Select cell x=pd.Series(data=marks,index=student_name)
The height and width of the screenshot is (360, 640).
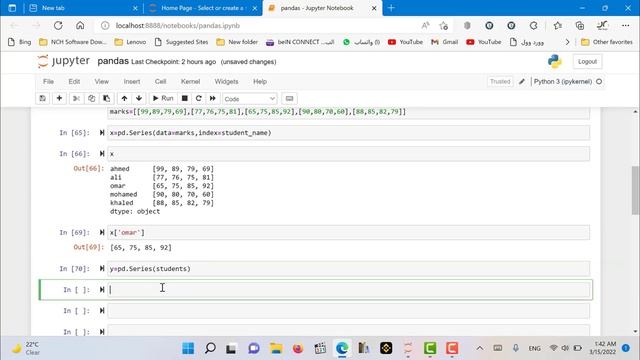(349, 133)
